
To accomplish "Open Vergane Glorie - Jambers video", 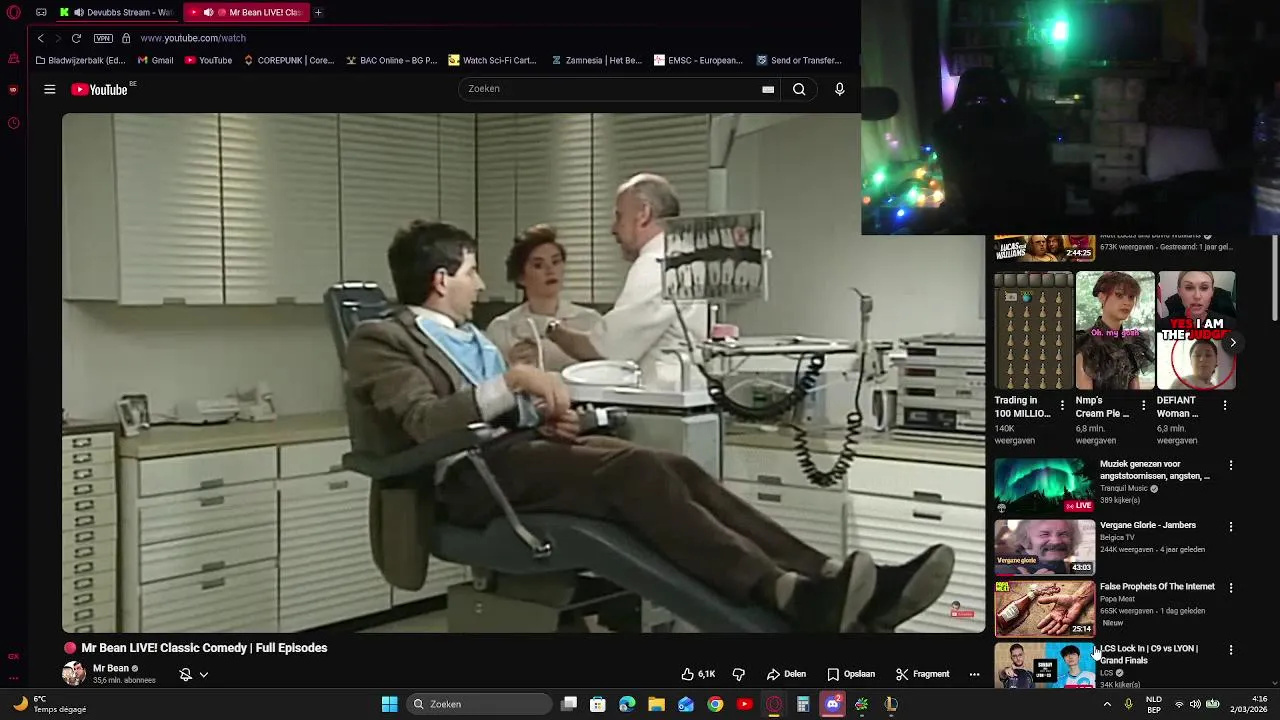I will [x=1044, y=546].
